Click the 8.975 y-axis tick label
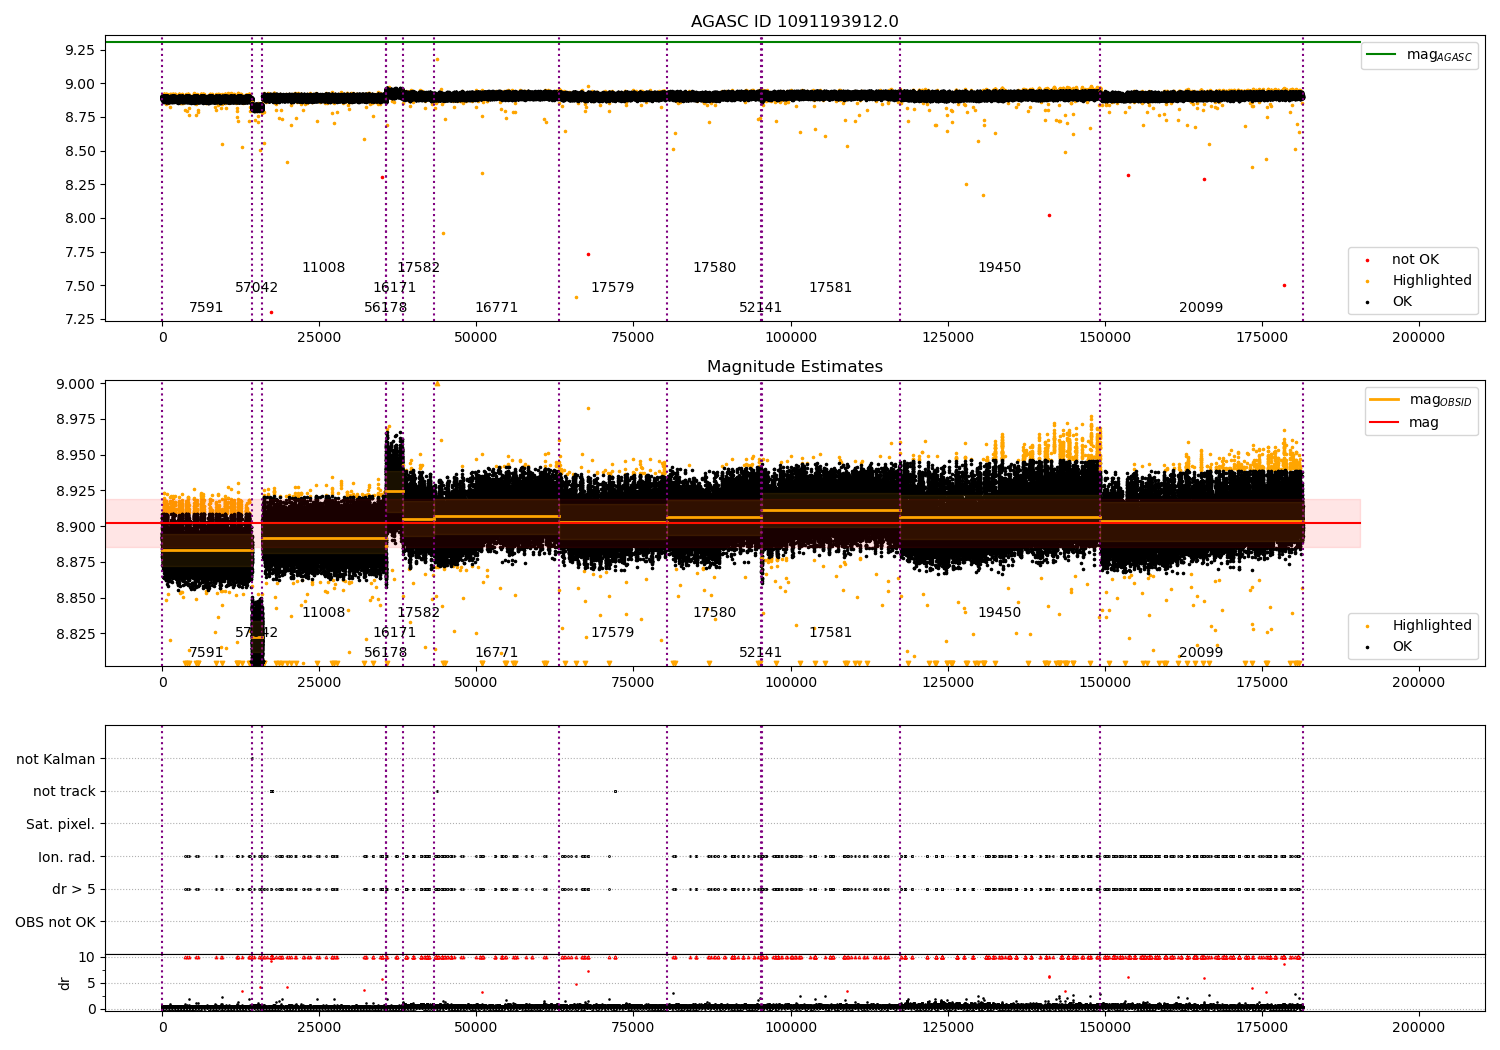Image resolution: width=1500 pixels, height=1050 pixels. point(76,419)
